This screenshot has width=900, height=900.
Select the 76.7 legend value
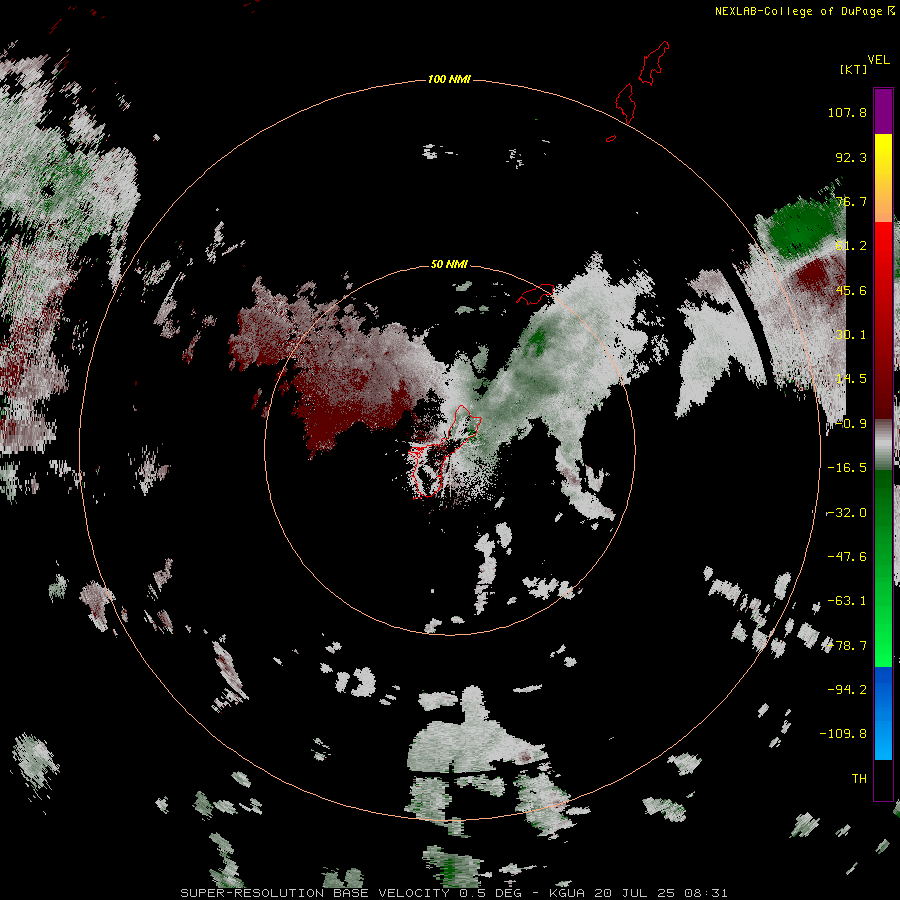coord(851,201)
